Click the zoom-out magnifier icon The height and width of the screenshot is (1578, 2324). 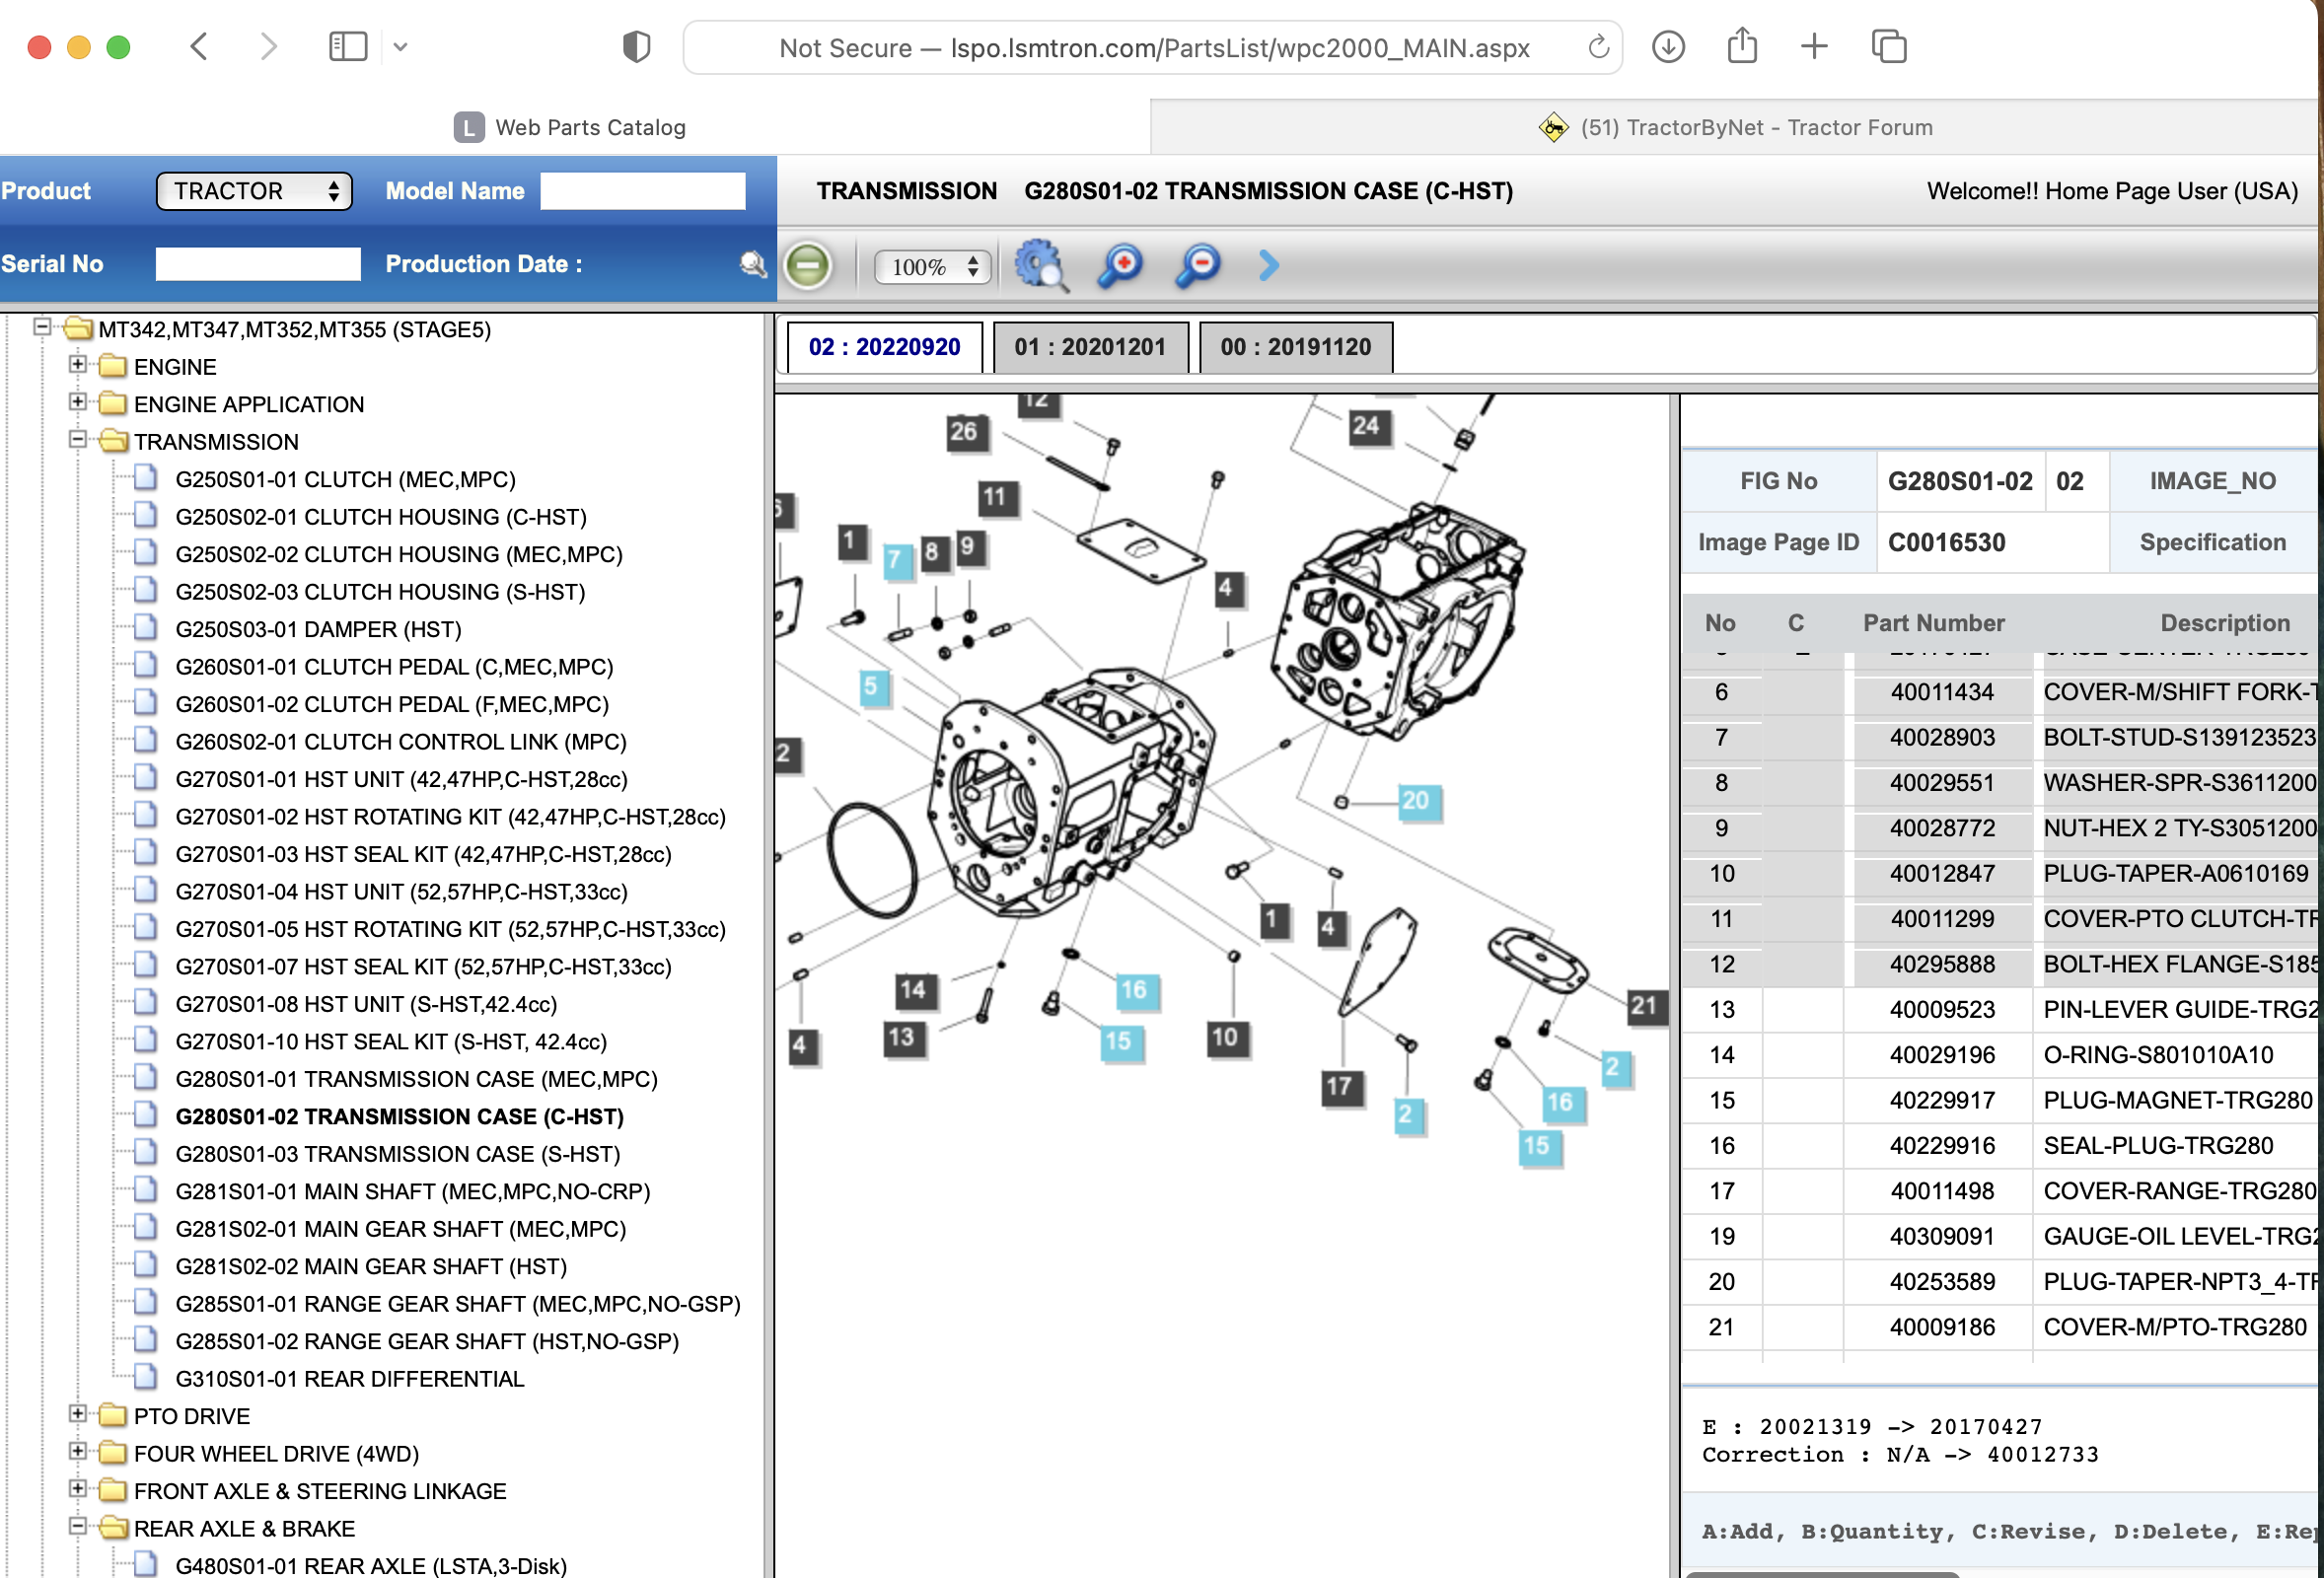1198,266
